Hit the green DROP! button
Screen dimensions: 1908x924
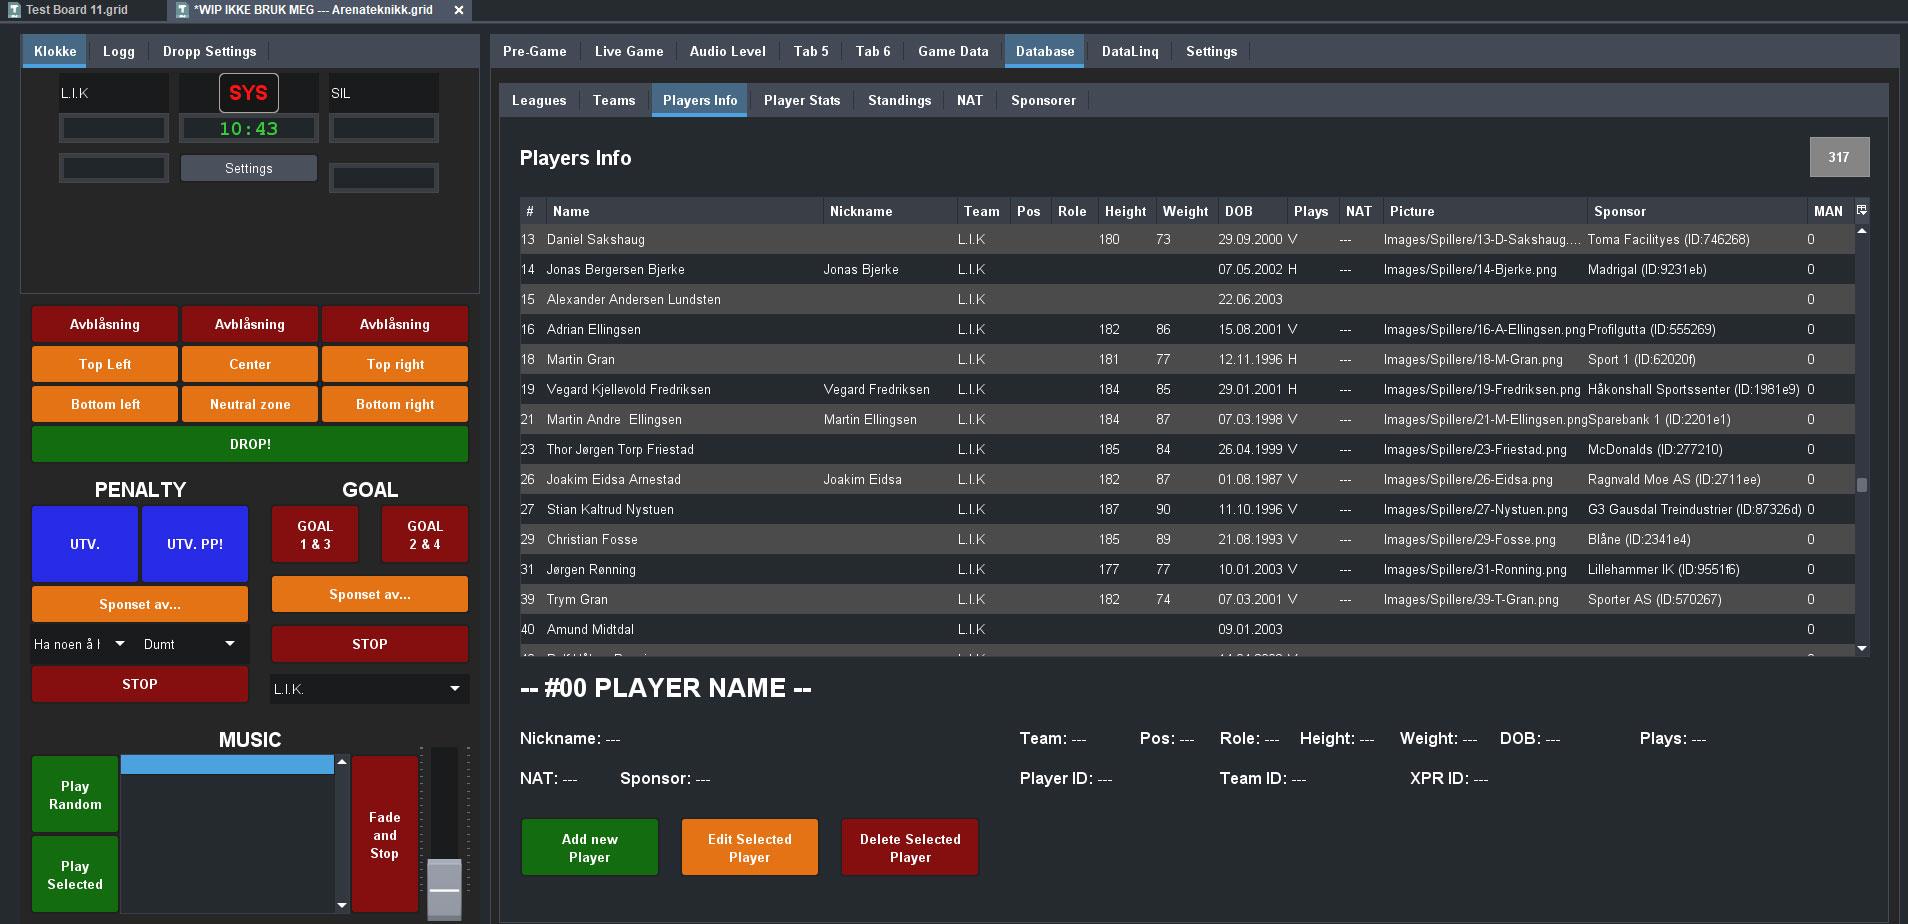250,444
